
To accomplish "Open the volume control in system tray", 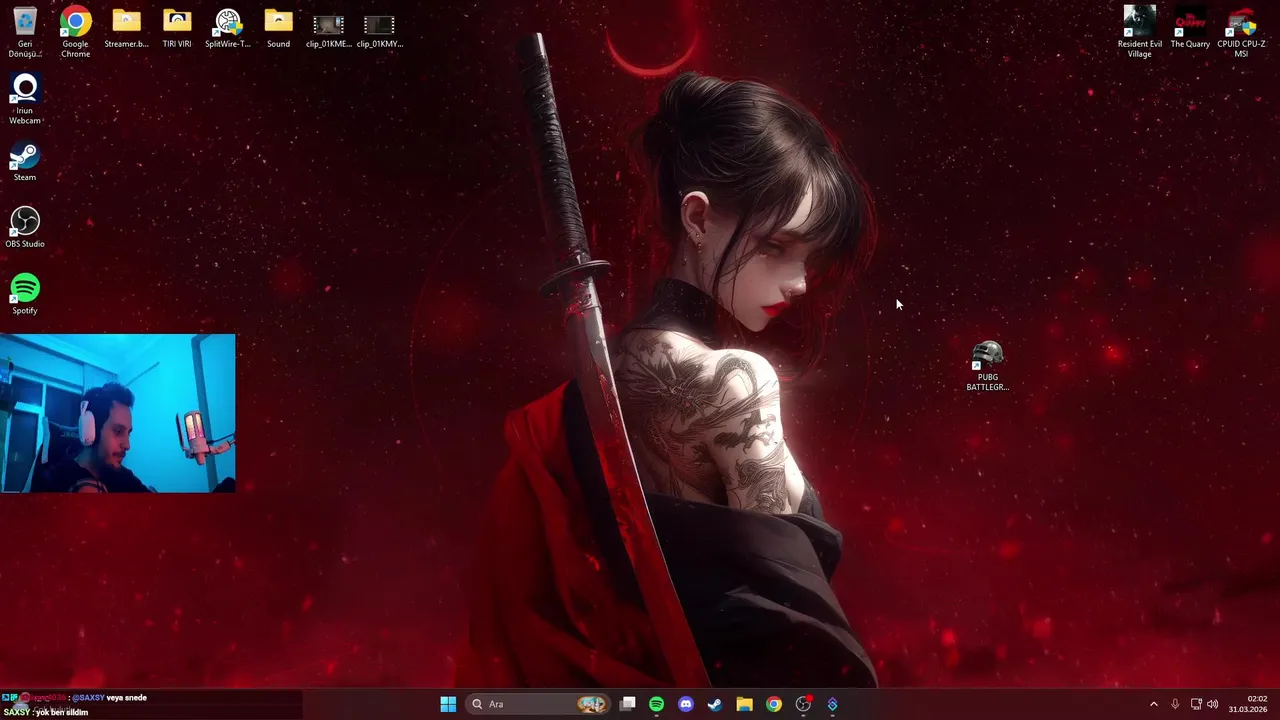I will tap(1213, 704).
